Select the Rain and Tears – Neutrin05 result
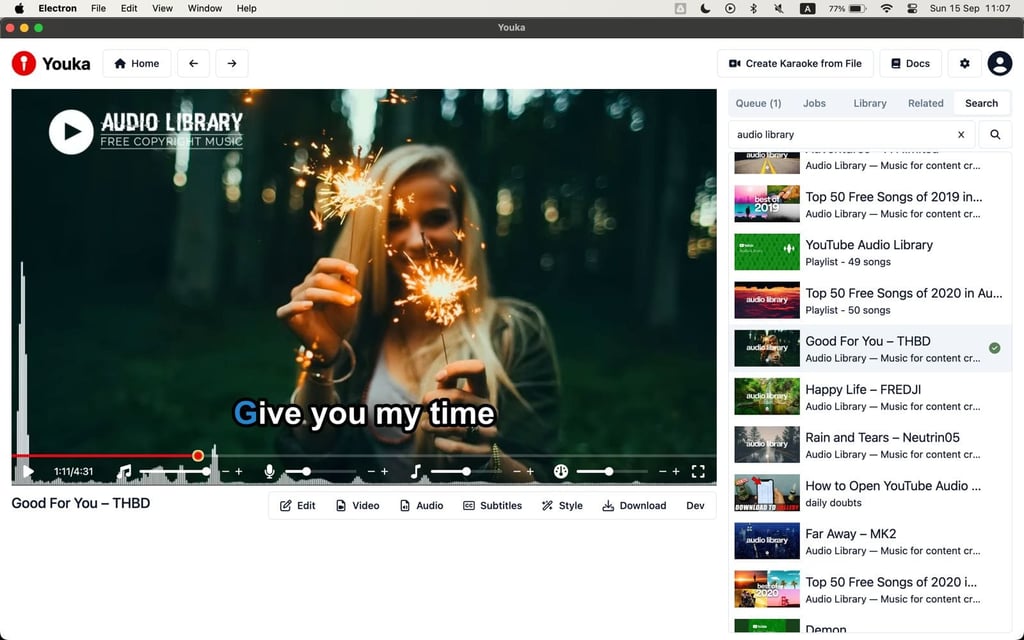 pos(870,445)
